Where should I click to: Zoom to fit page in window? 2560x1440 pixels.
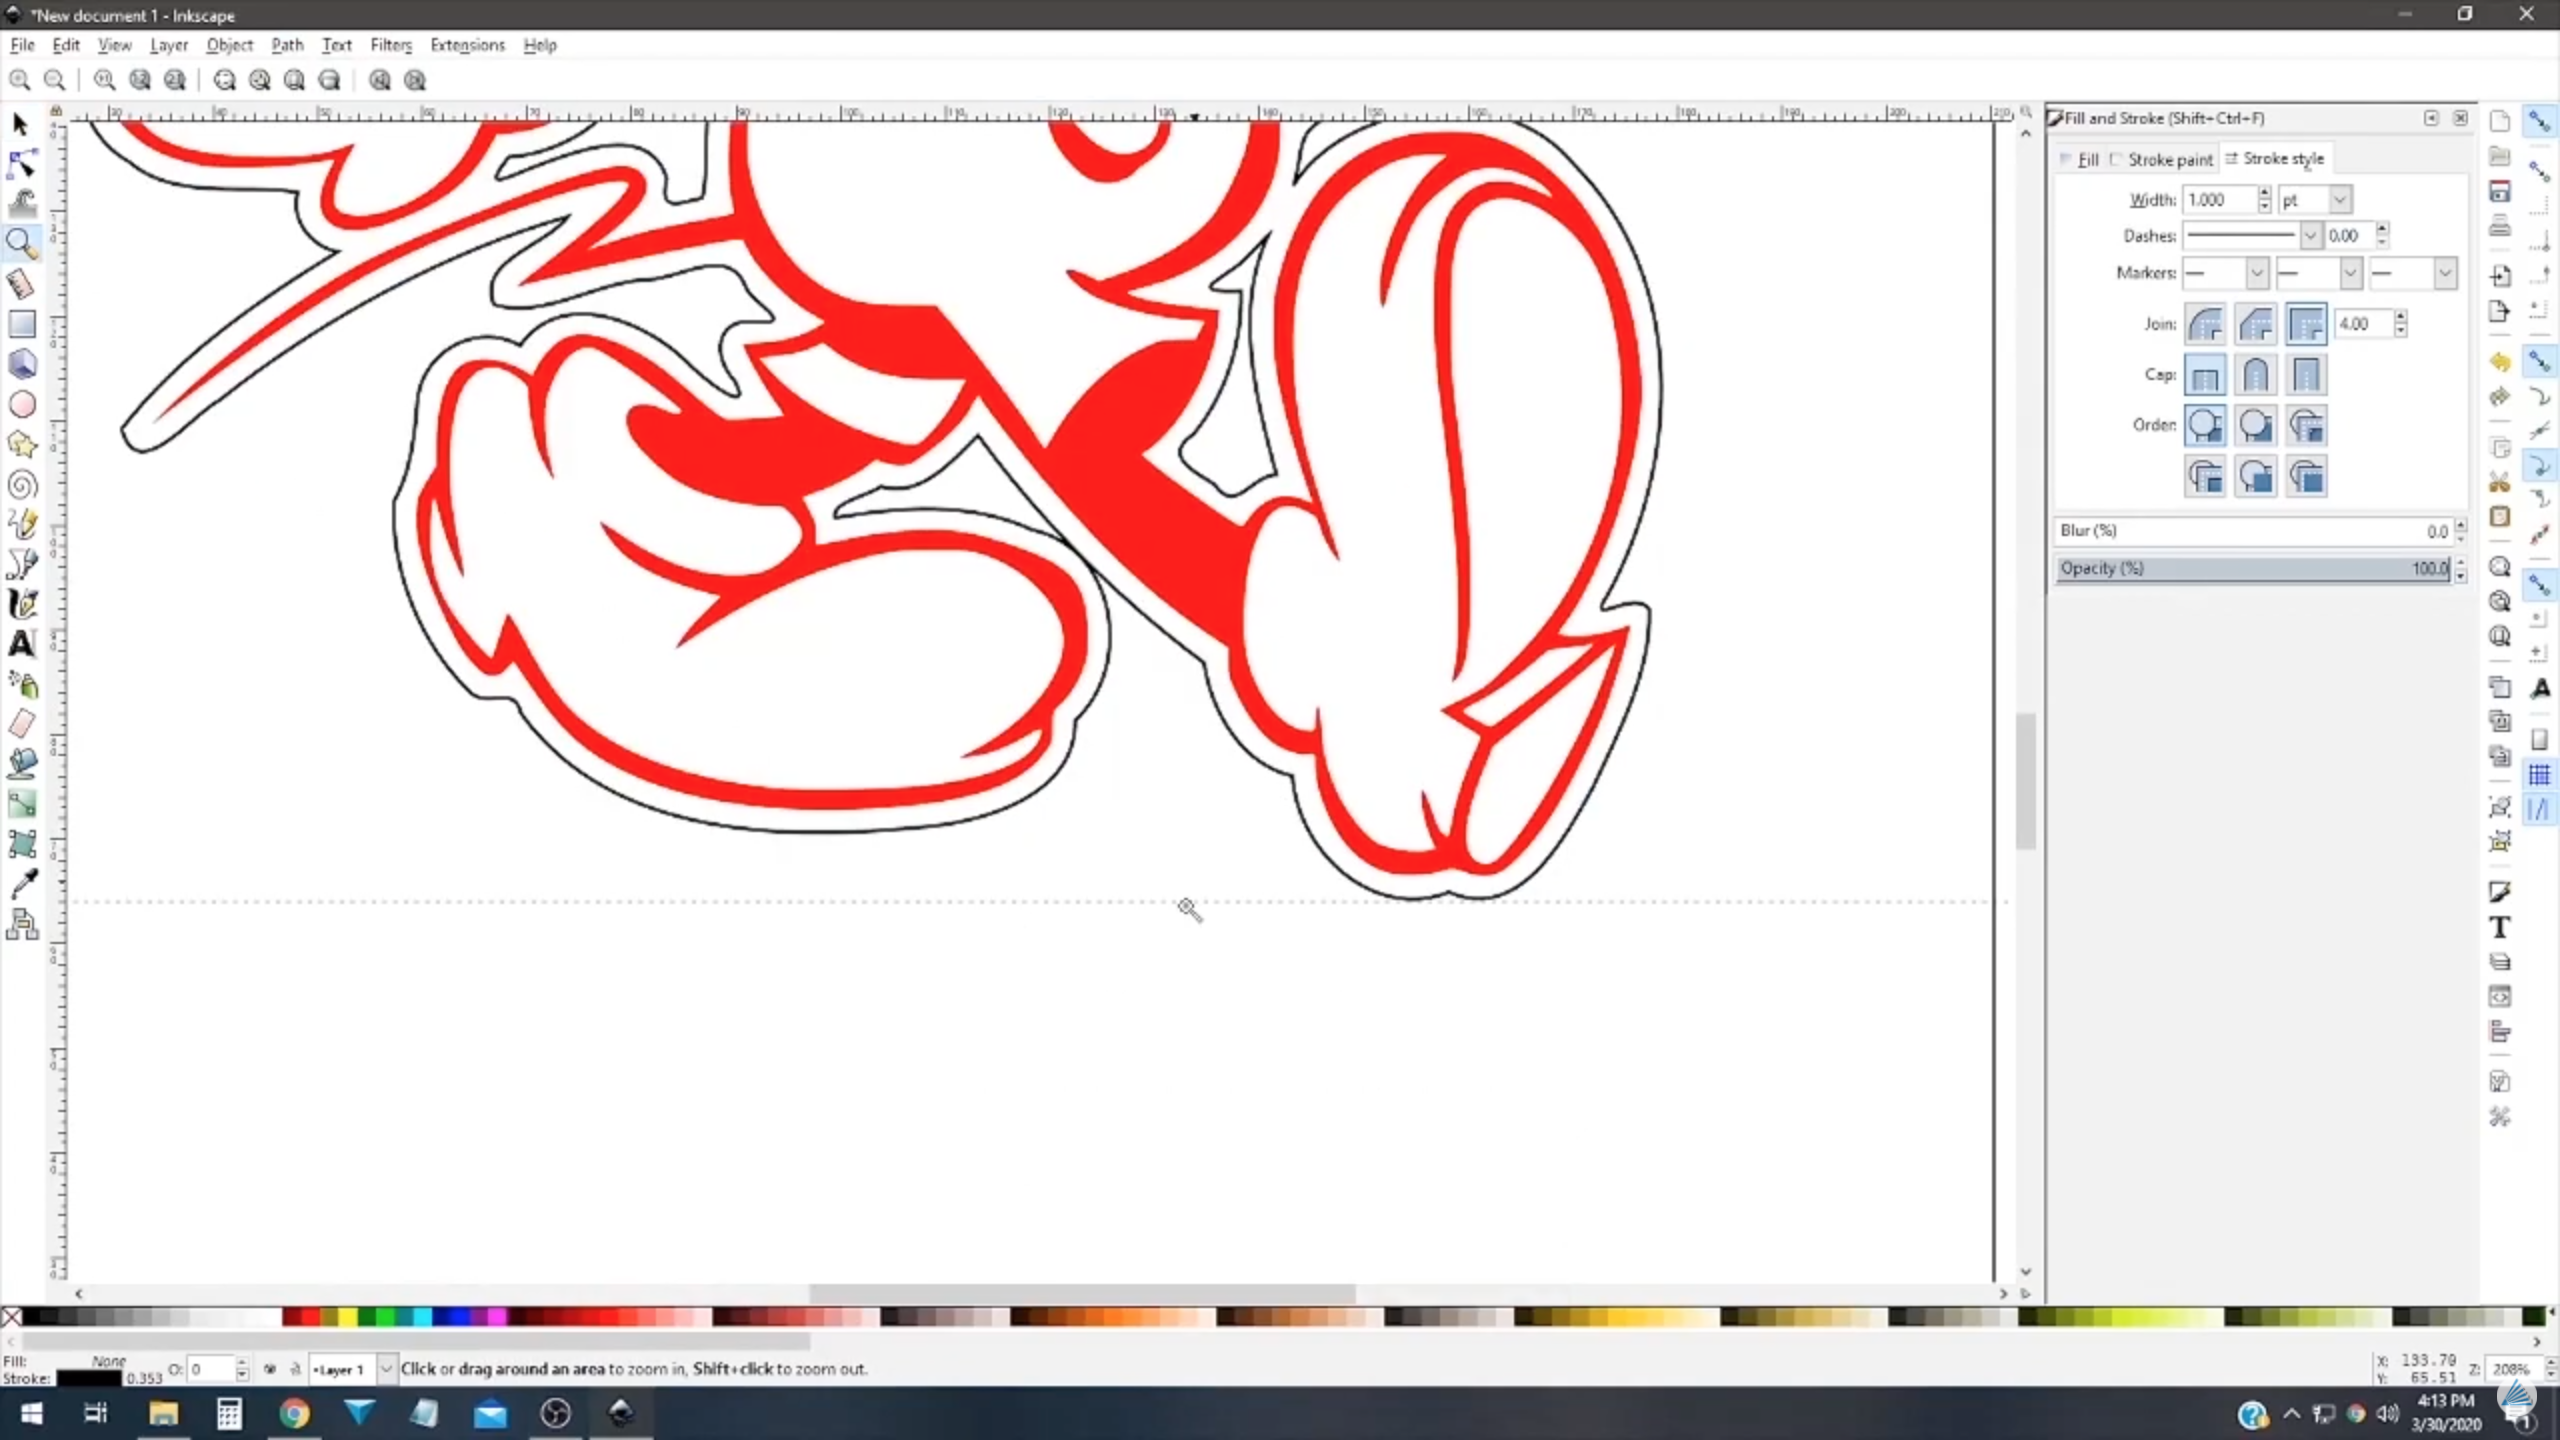coord(293,80)
